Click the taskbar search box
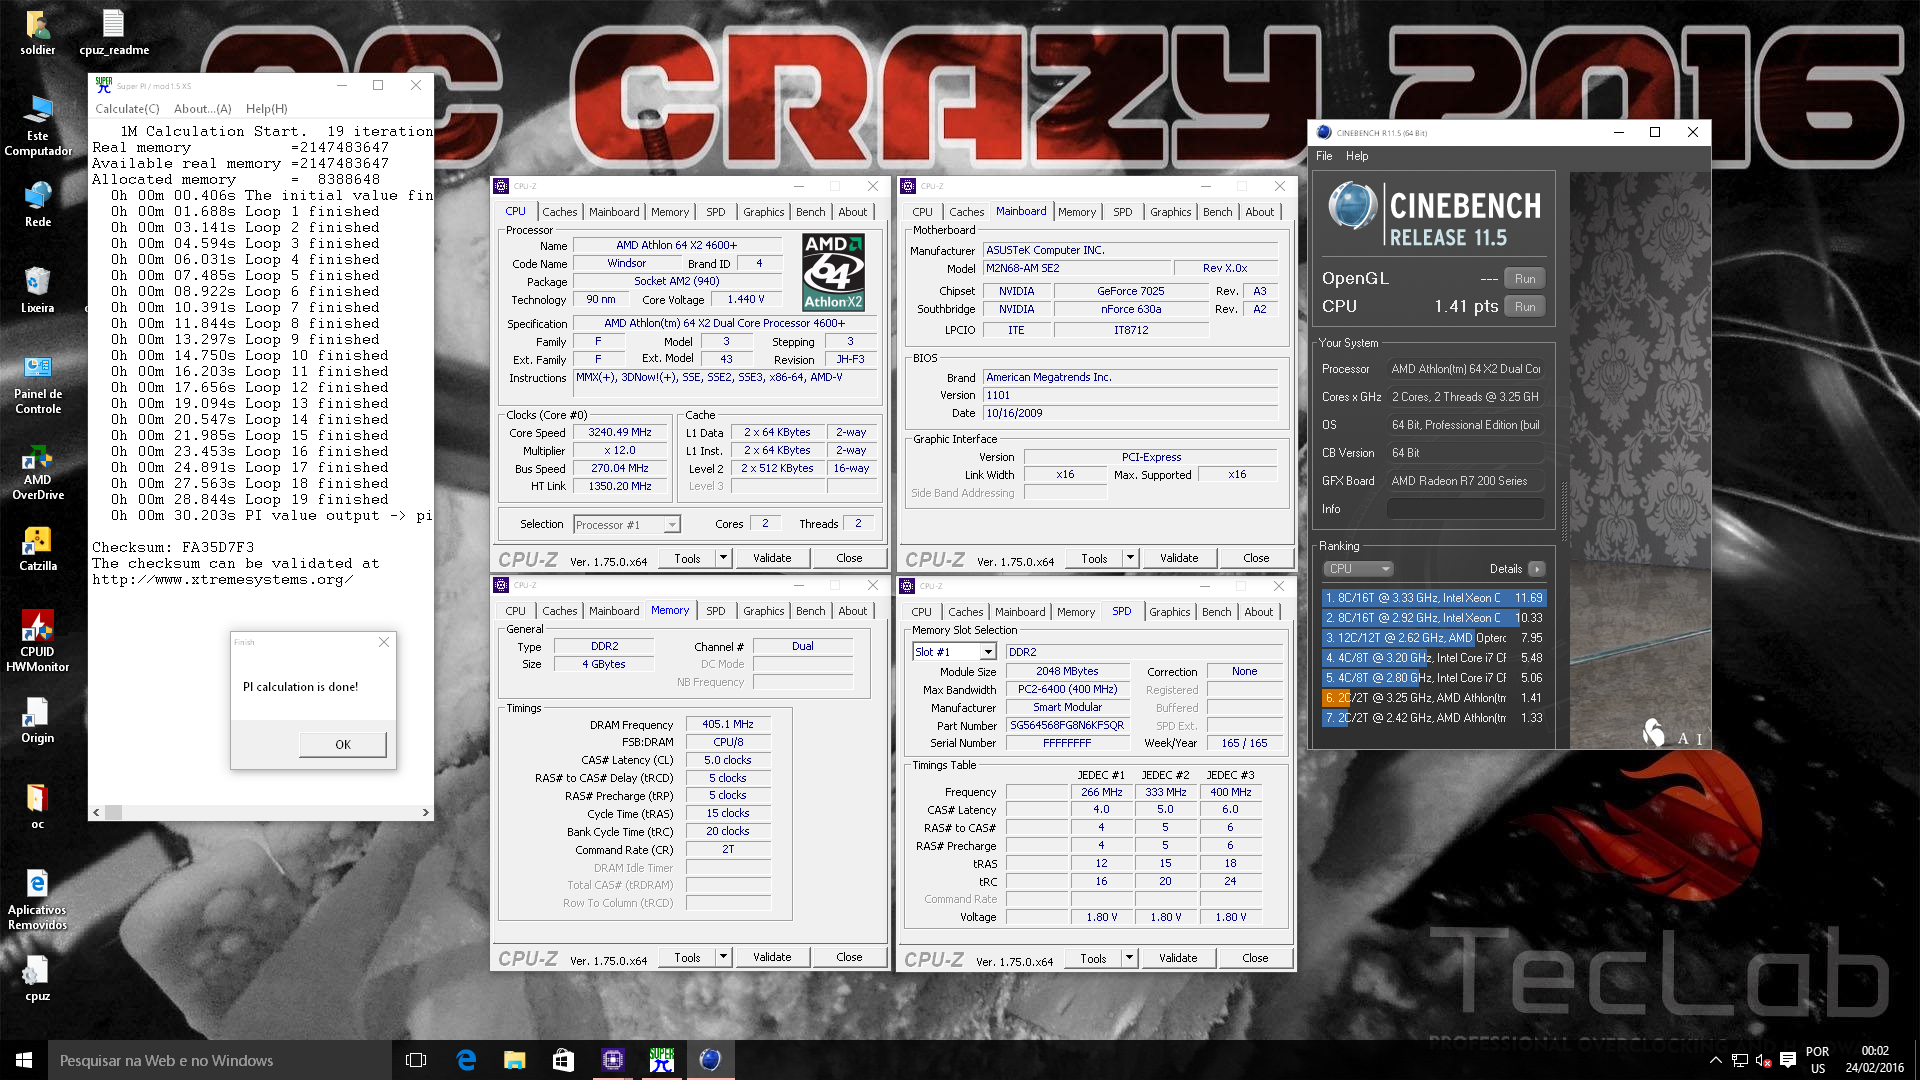 click(220, 1060)
